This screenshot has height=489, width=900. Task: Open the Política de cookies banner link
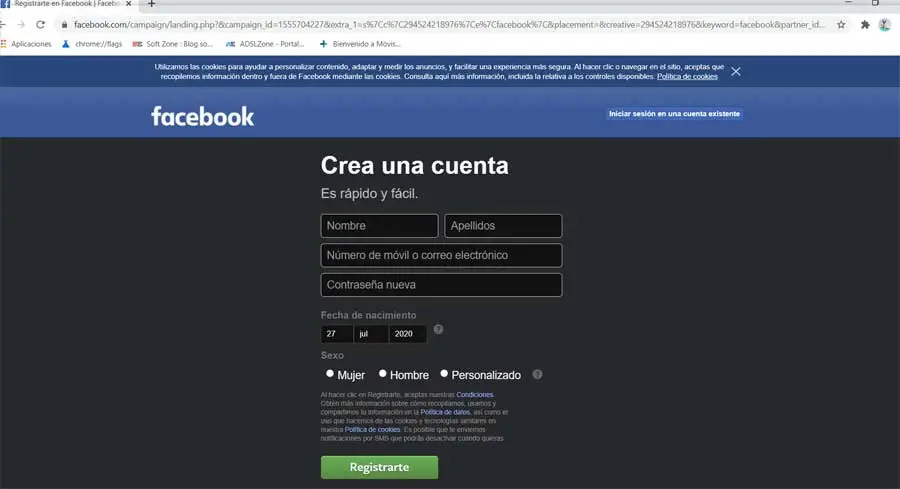click(687, 76)
